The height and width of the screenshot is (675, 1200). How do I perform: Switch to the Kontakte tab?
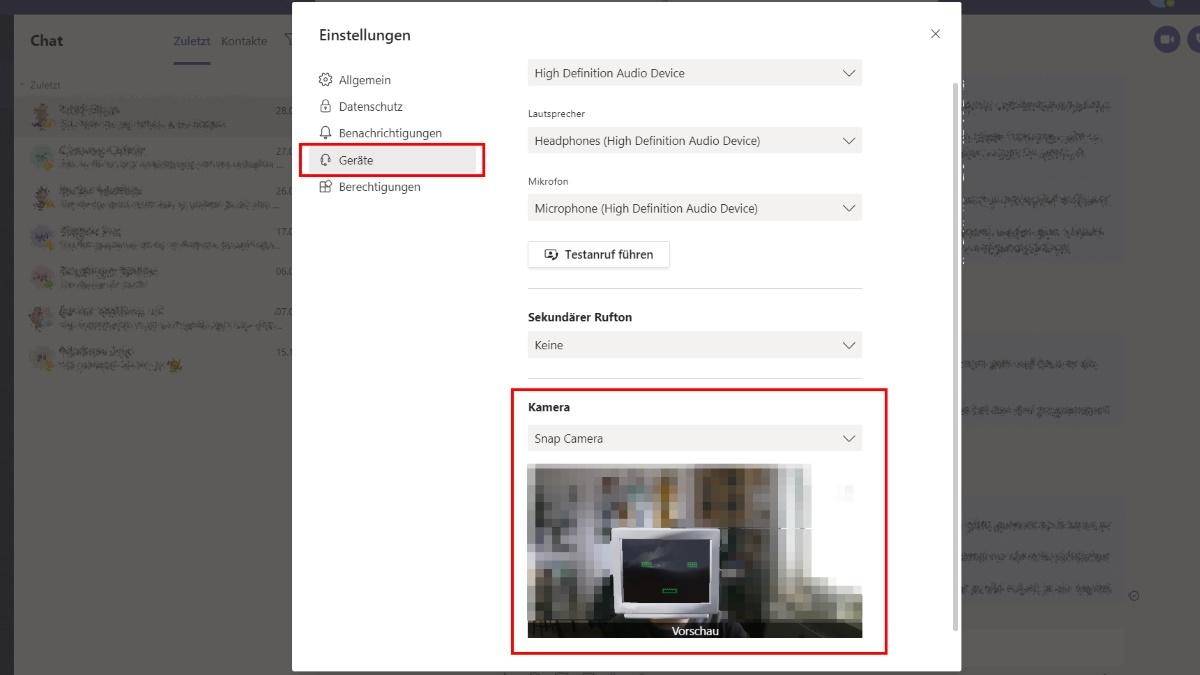pyautogui.click(x=243, y=41)
